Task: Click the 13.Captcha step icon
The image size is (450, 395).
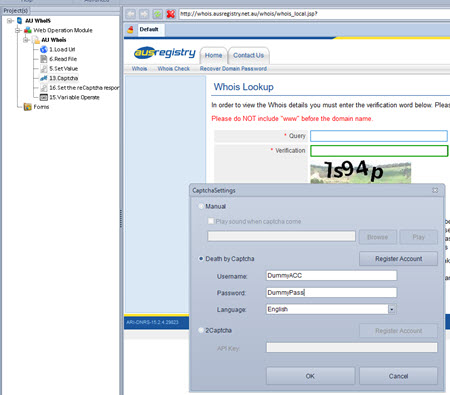Action: 44,78
